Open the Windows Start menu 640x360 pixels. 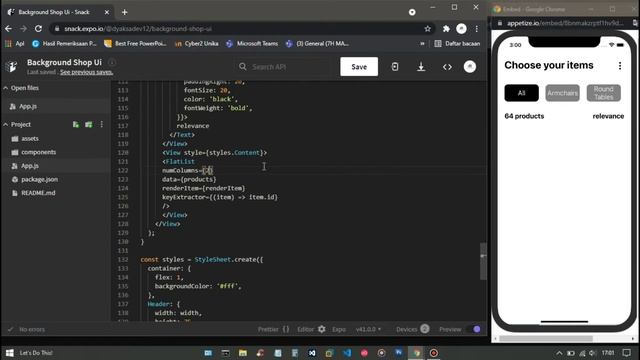[x=9, y=353]
